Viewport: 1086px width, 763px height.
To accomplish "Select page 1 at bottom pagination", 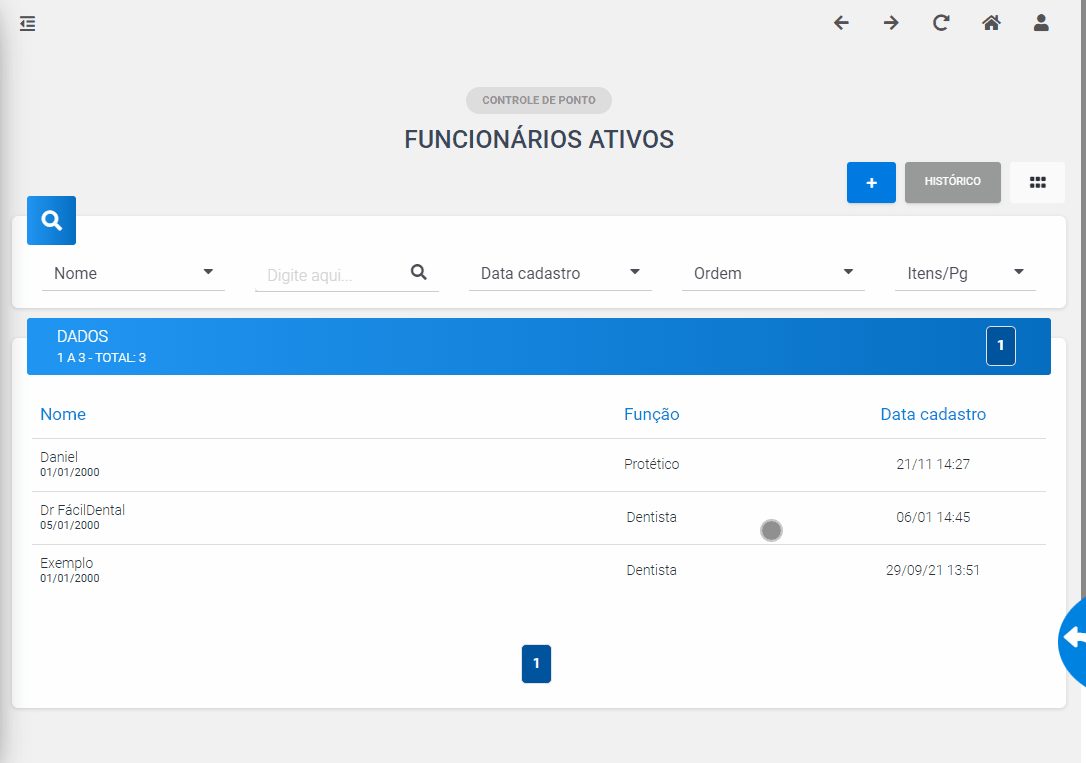I will tap(536, 663).
